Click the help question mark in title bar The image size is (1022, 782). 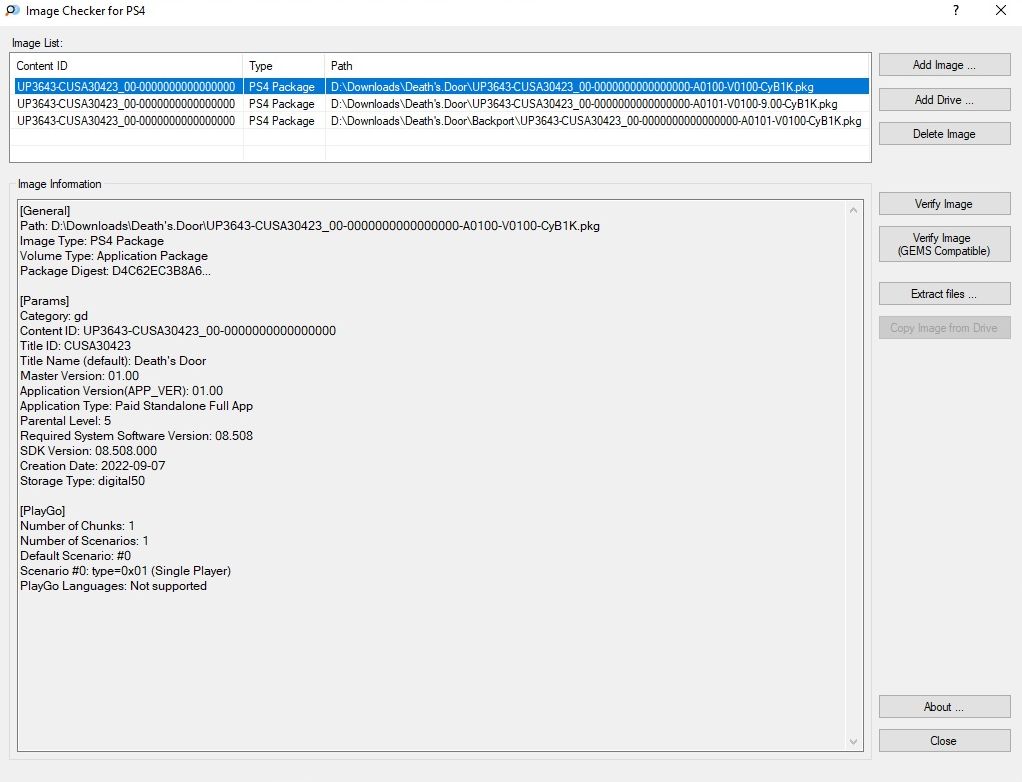coord(956,10)
